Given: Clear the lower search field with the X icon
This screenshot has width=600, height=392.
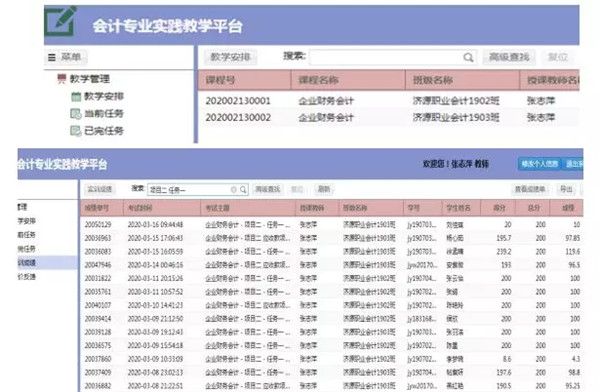Looking at the screenshot, I should click(x=233, y=189).
